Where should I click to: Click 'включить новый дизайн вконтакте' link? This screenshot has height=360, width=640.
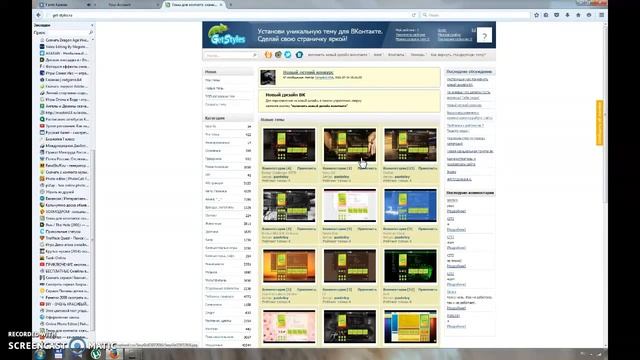click(337, 55)
